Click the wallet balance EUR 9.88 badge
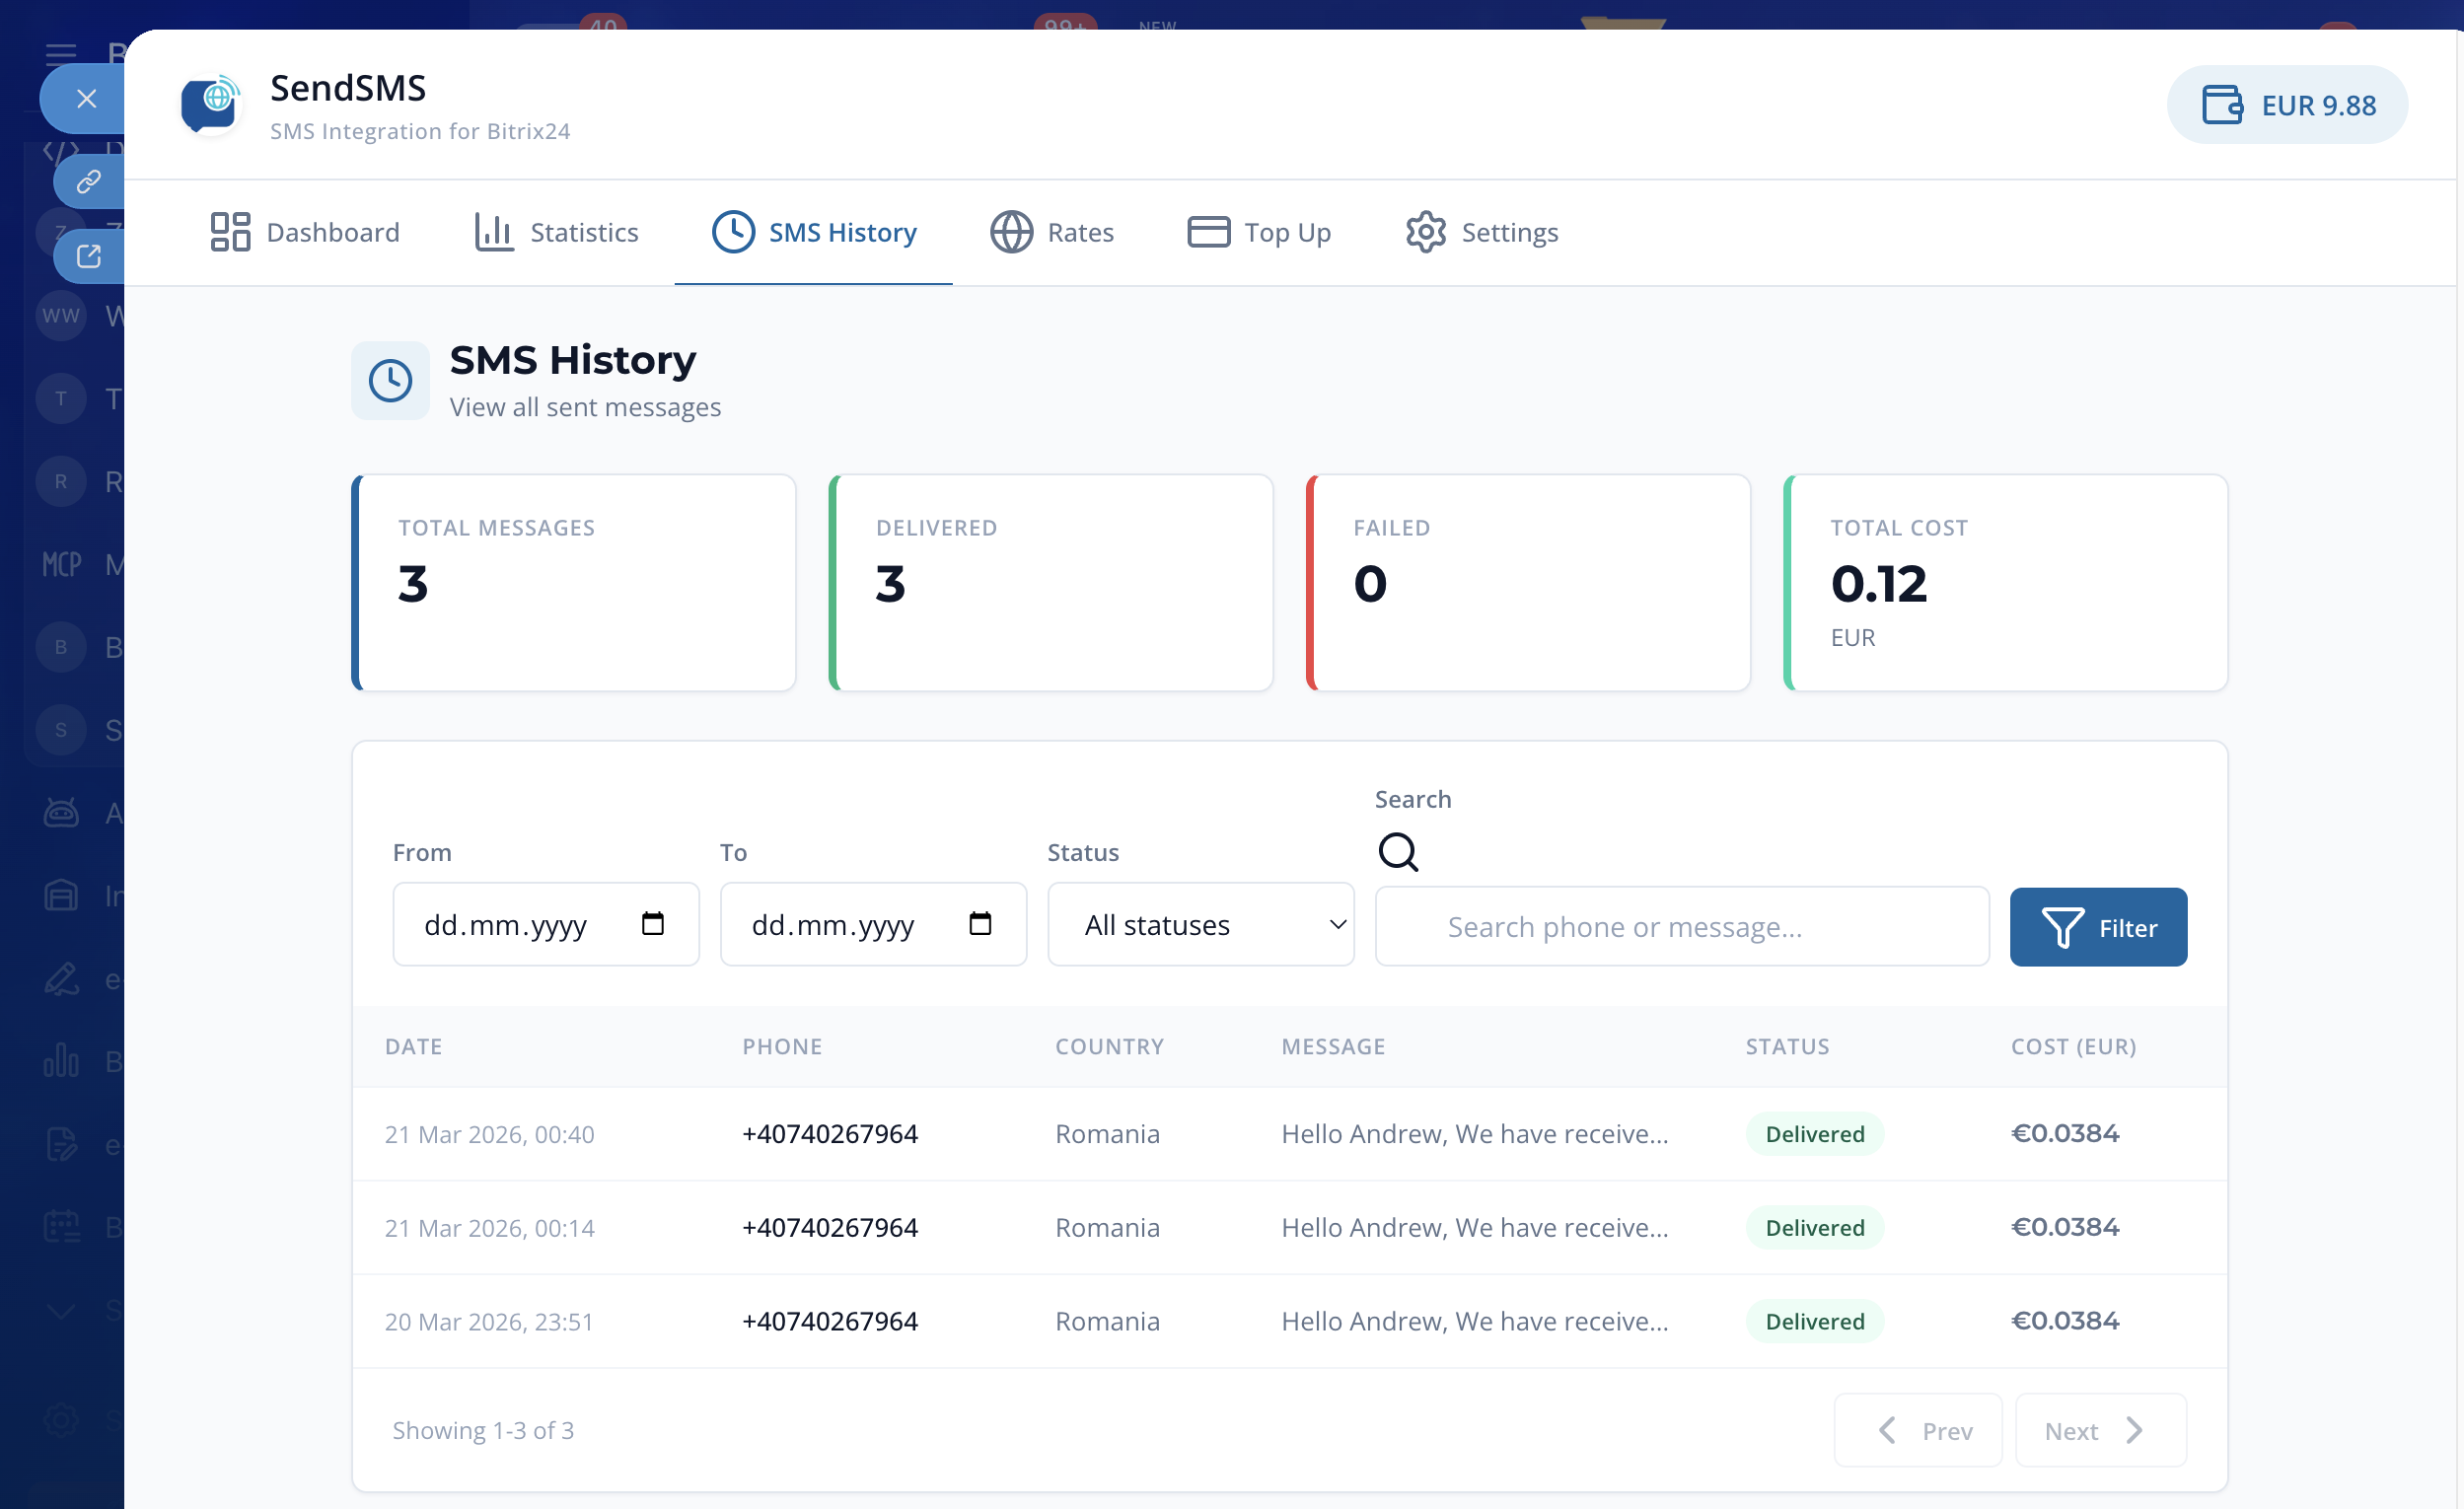 [2286, 105]
